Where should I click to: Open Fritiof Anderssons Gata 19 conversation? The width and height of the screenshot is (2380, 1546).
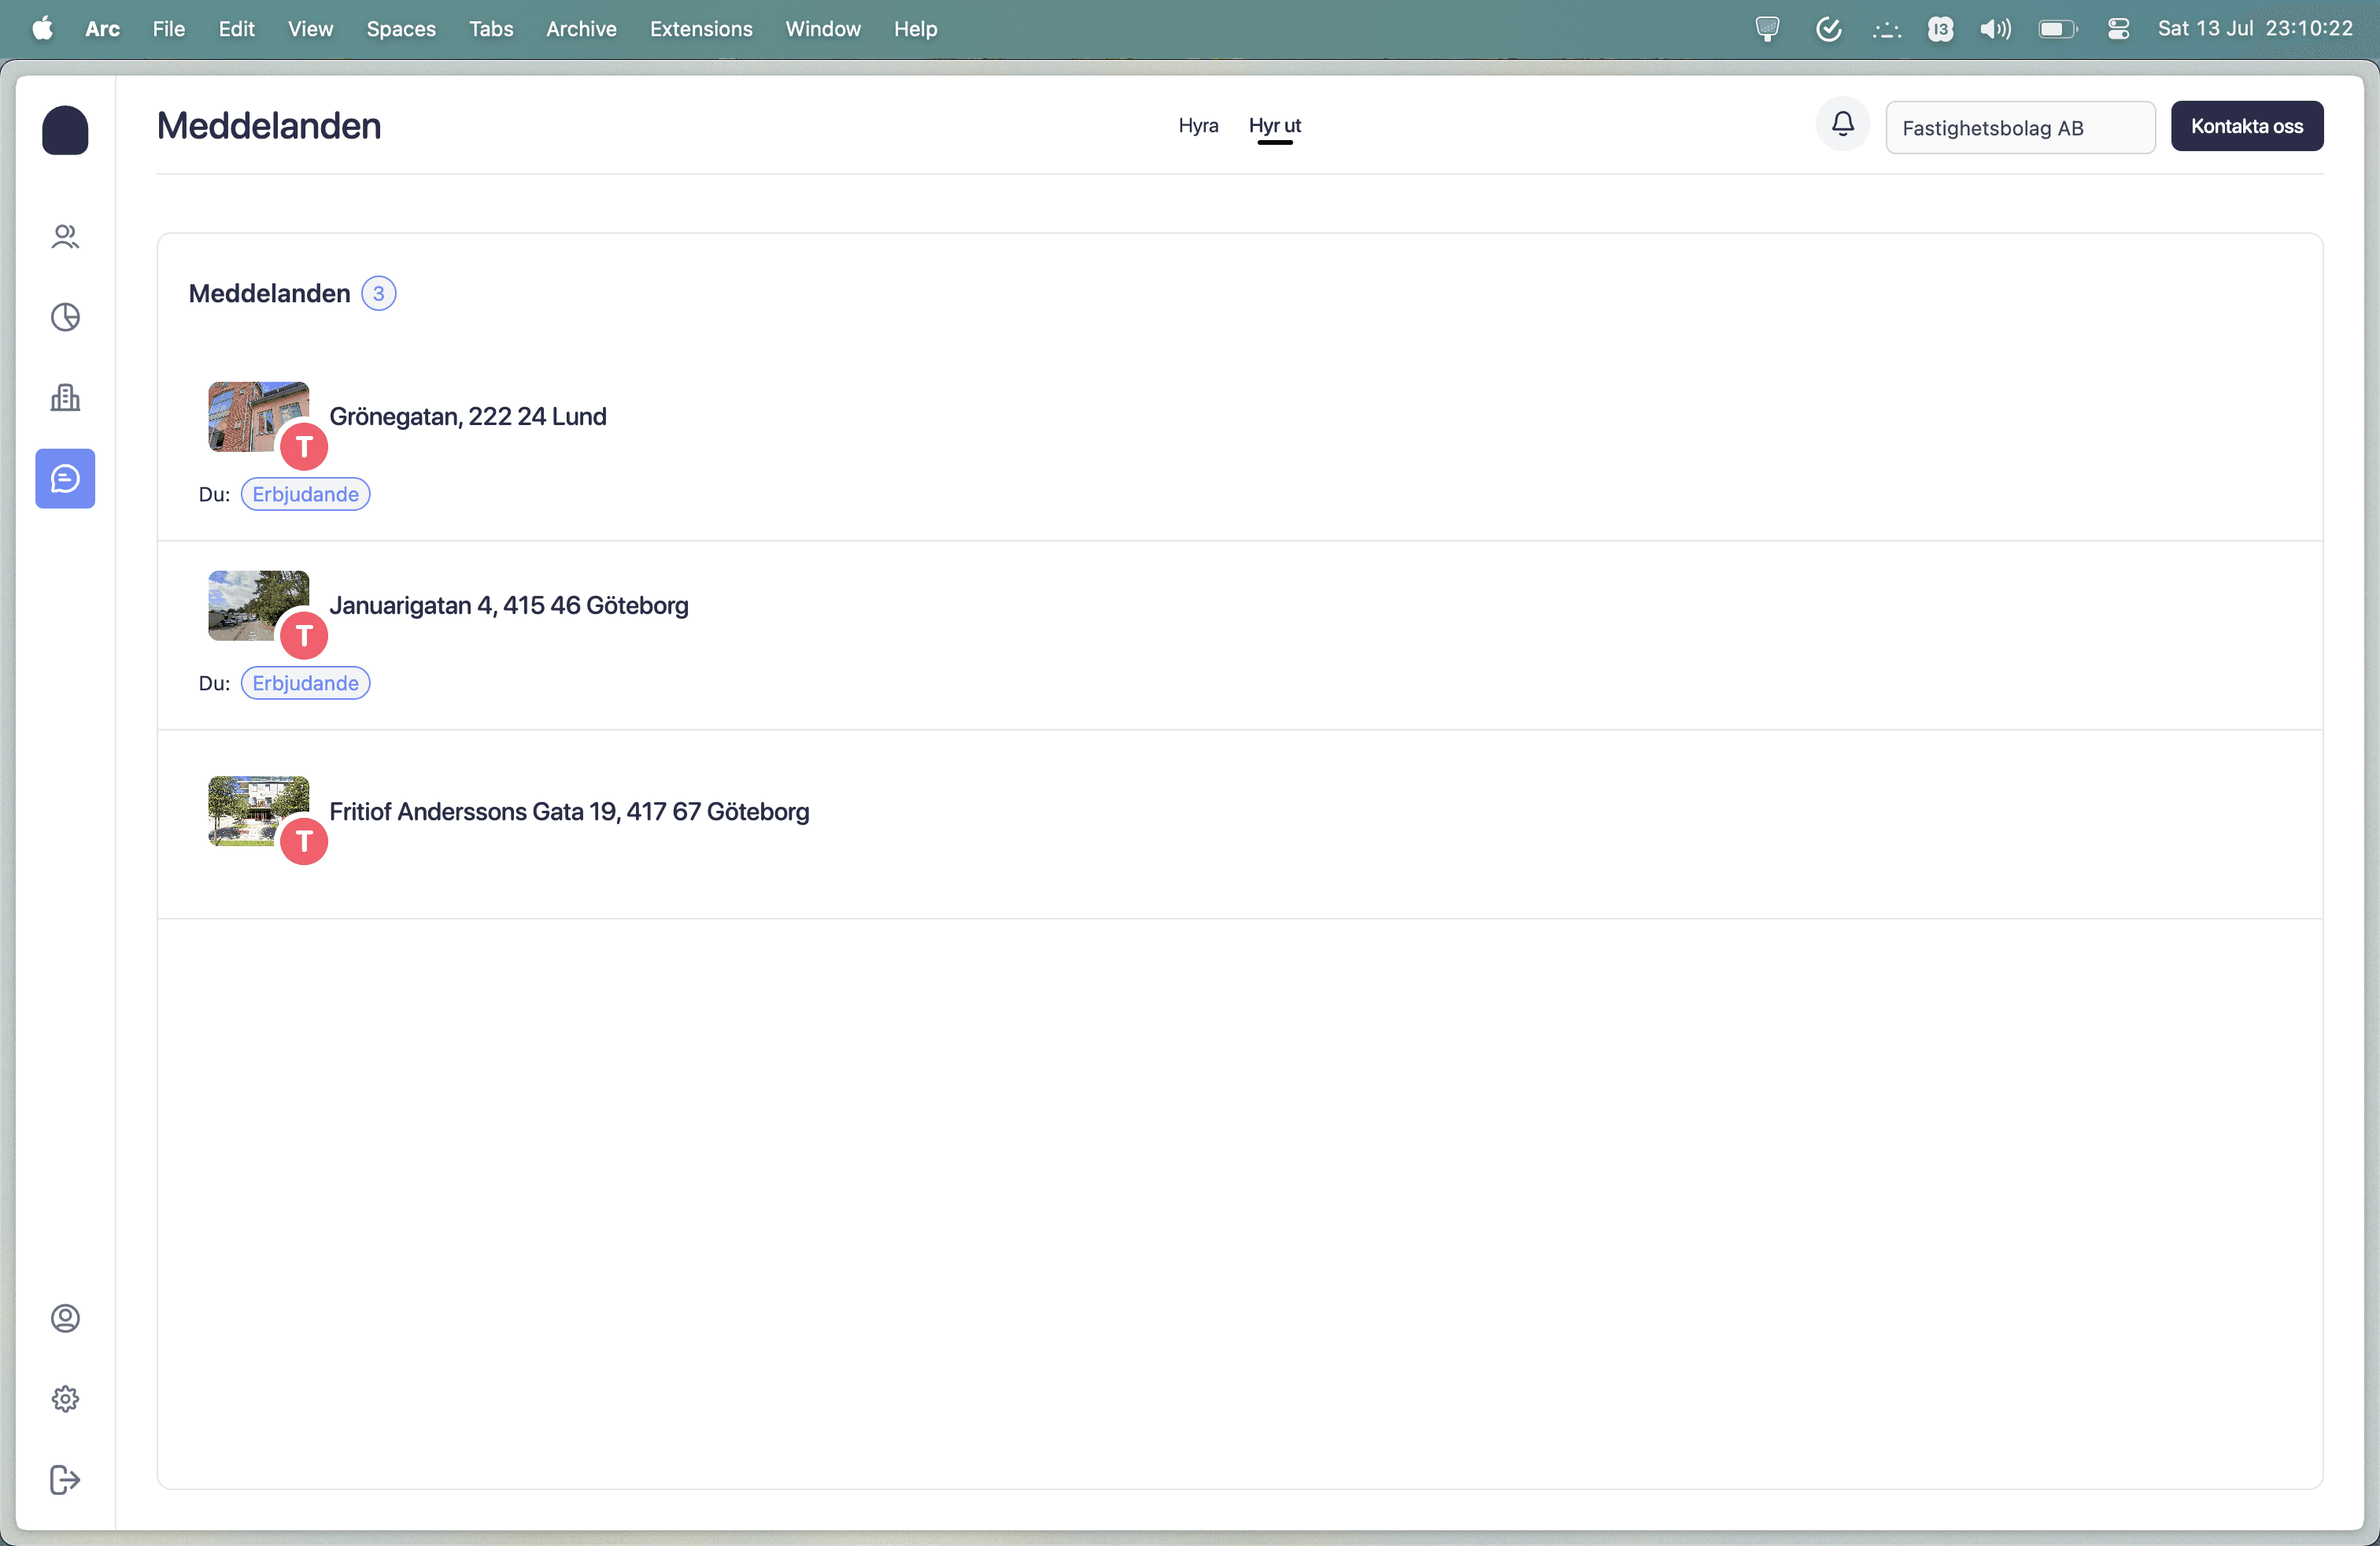(568, 811)
